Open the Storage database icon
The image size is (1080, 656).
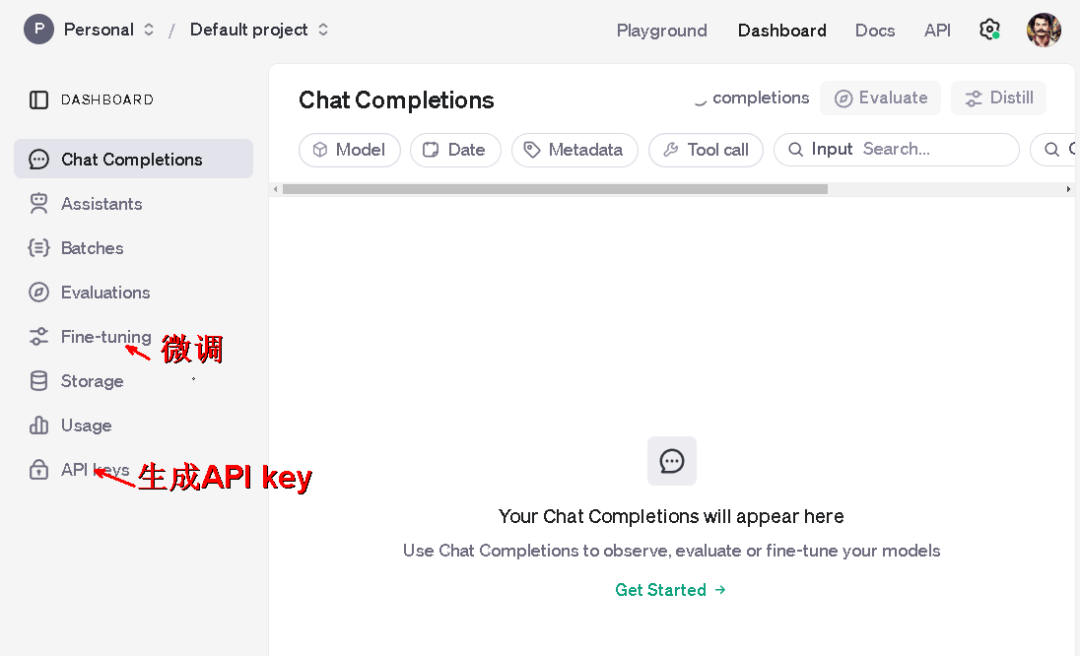[x=37, y=381]
